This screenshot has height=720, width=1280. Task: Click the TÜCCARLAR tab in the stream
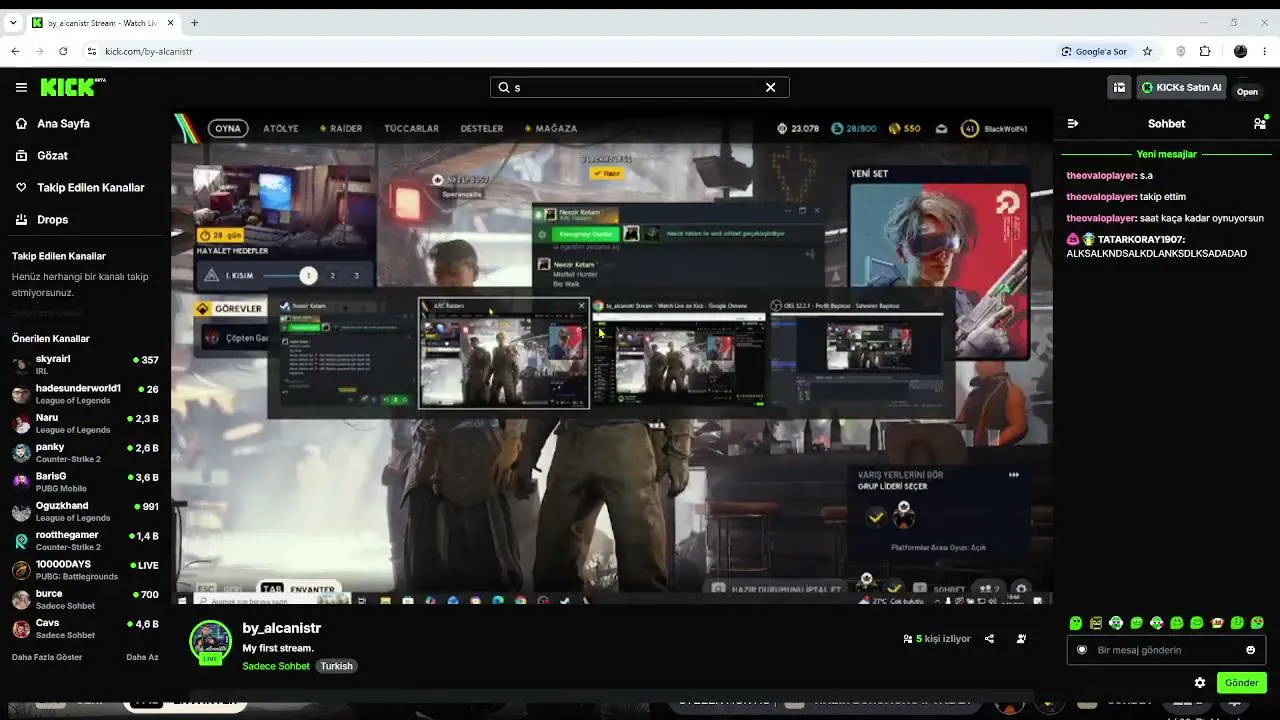tap(411, 128)
